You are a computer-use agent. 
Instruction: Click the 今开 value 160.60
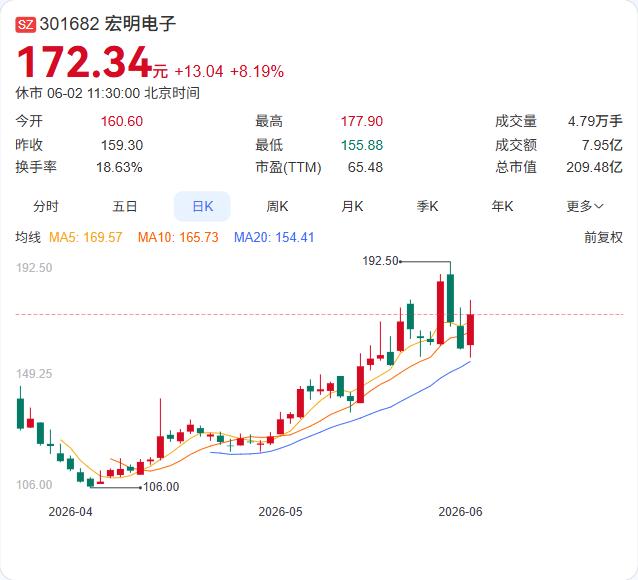[x=122, y=121]
